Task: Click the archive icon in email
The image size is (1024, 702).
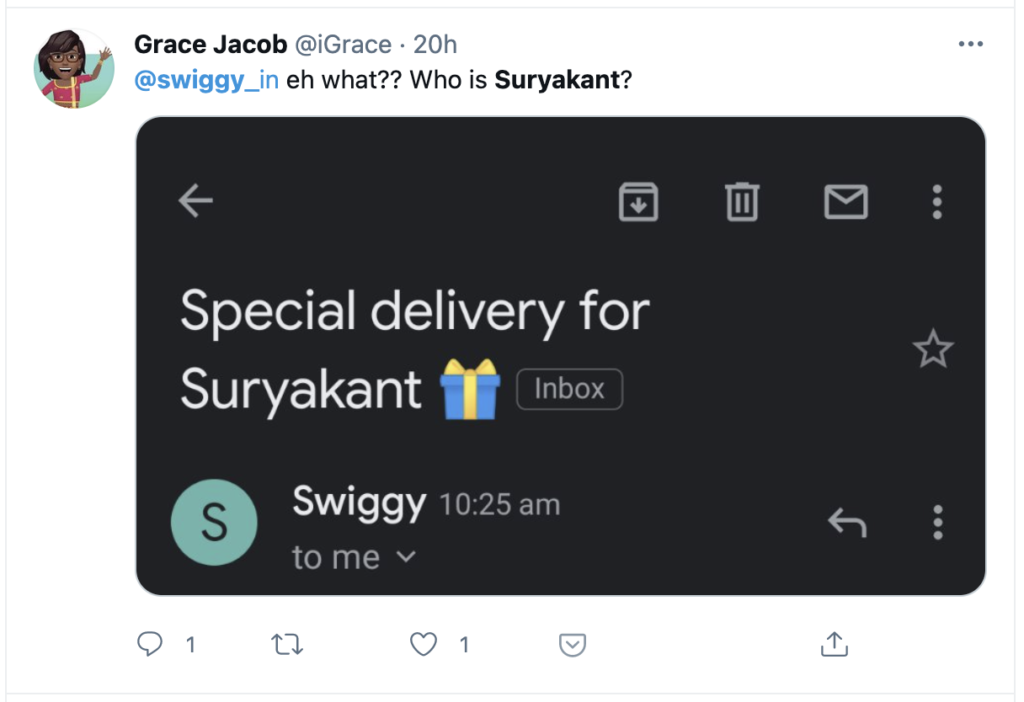Action: coord(639,202)
